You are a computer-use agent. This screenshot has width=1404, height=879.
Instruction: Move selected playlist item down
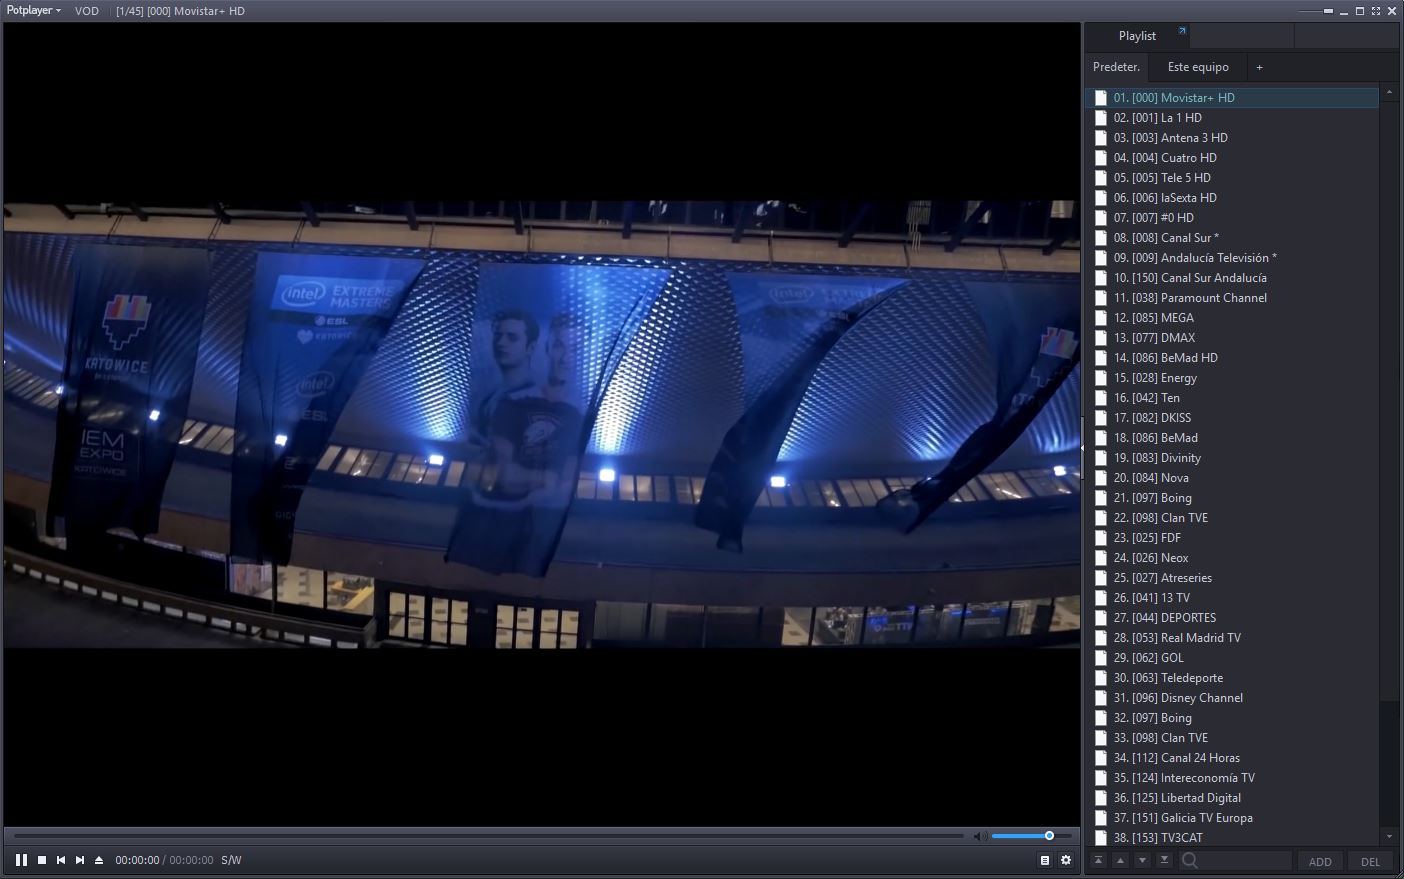coord(1142,861)
